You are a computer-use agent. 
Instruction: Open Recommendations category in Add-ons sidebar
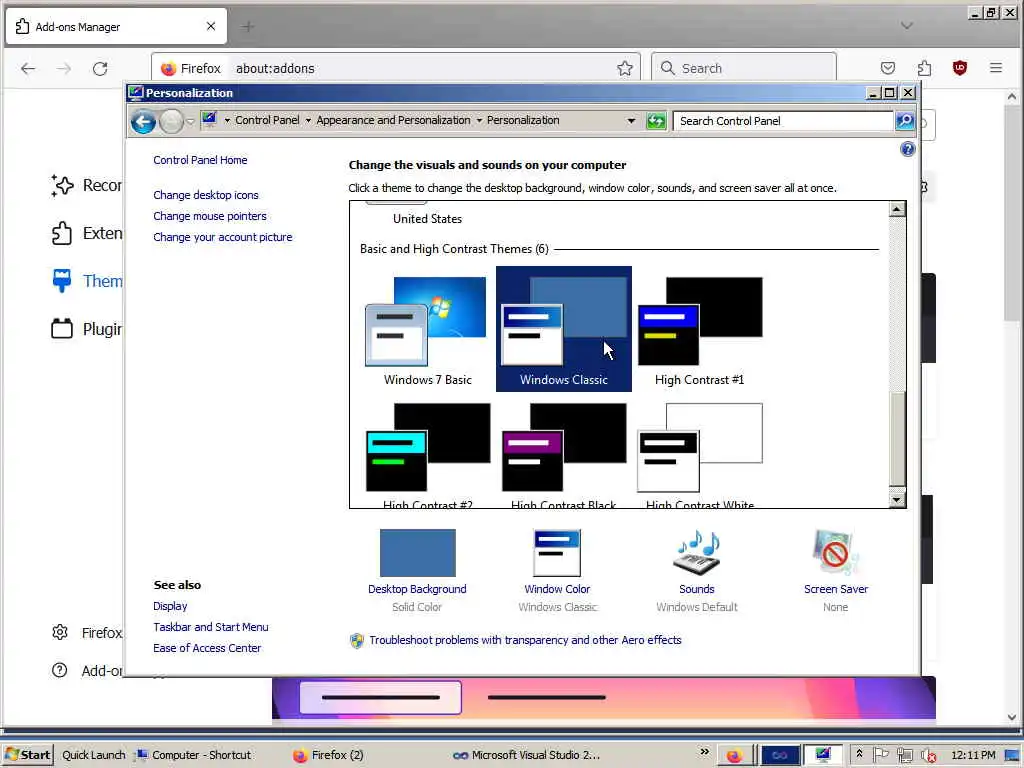click(x=86, y=185)
